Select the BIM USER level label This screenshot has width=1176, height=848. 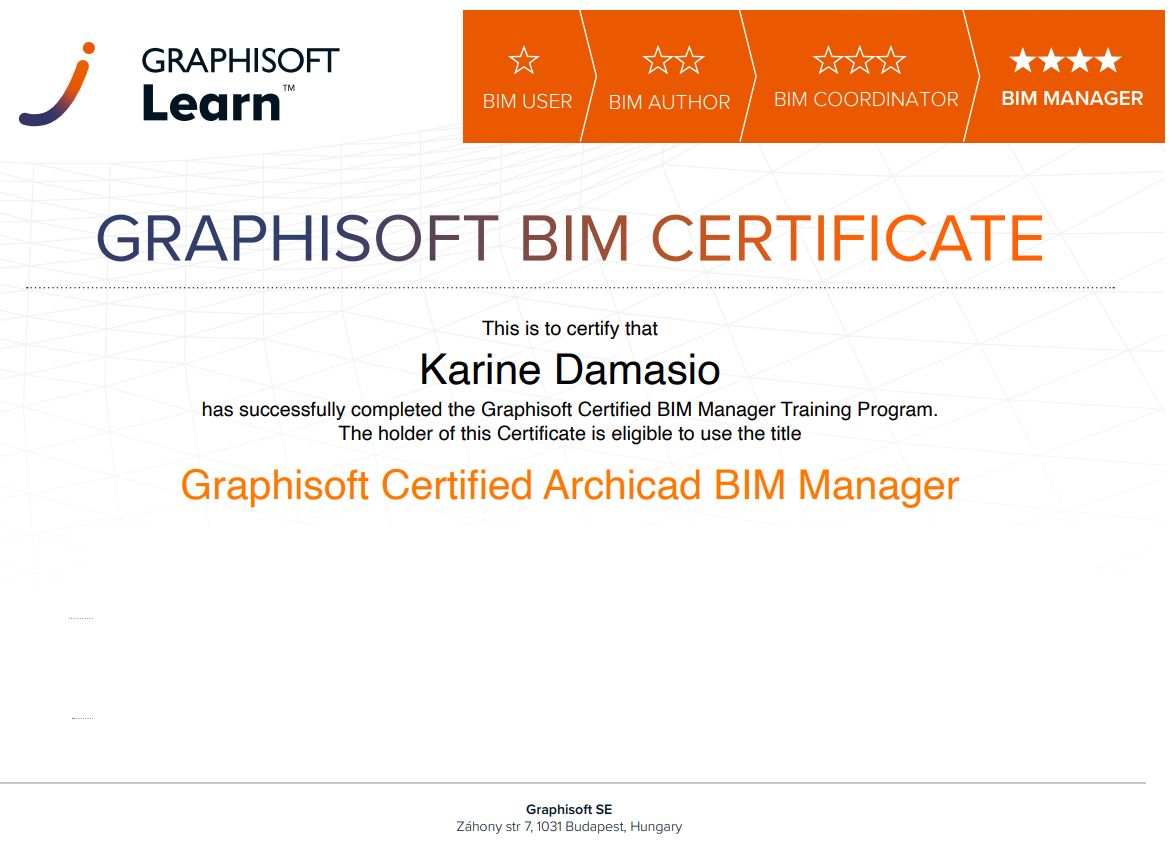point(527,101)
